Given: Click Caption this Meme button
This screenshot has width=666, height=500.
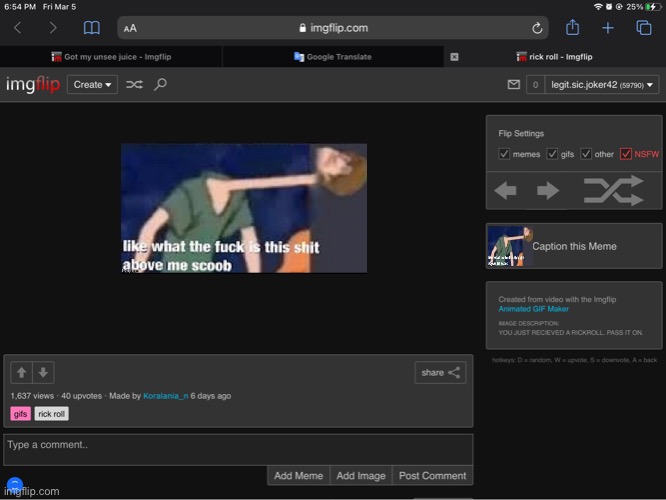Looking at the screenshot, I should 574,246.
